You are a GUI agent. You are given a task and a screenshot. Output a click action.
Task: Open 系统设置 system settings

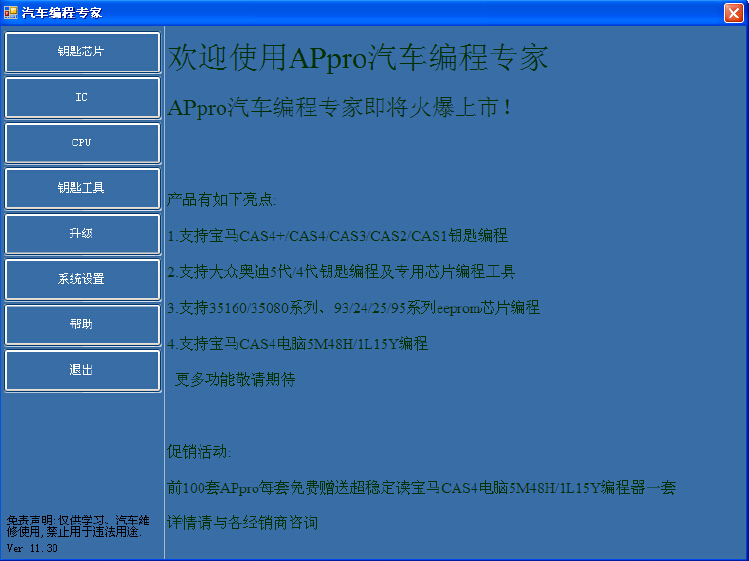82,279
